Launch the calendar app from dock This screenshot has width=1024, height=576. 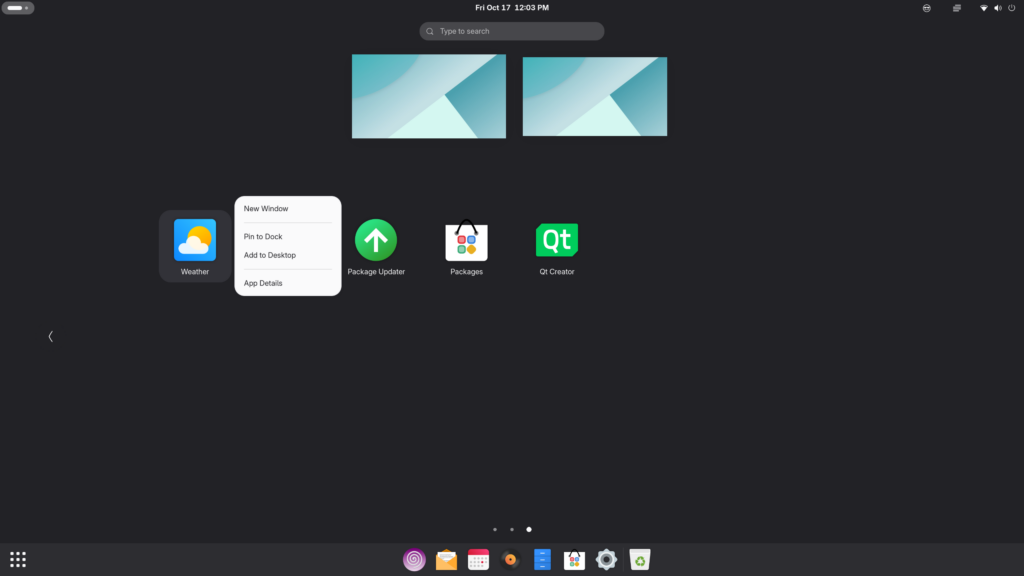coord(478,560)
